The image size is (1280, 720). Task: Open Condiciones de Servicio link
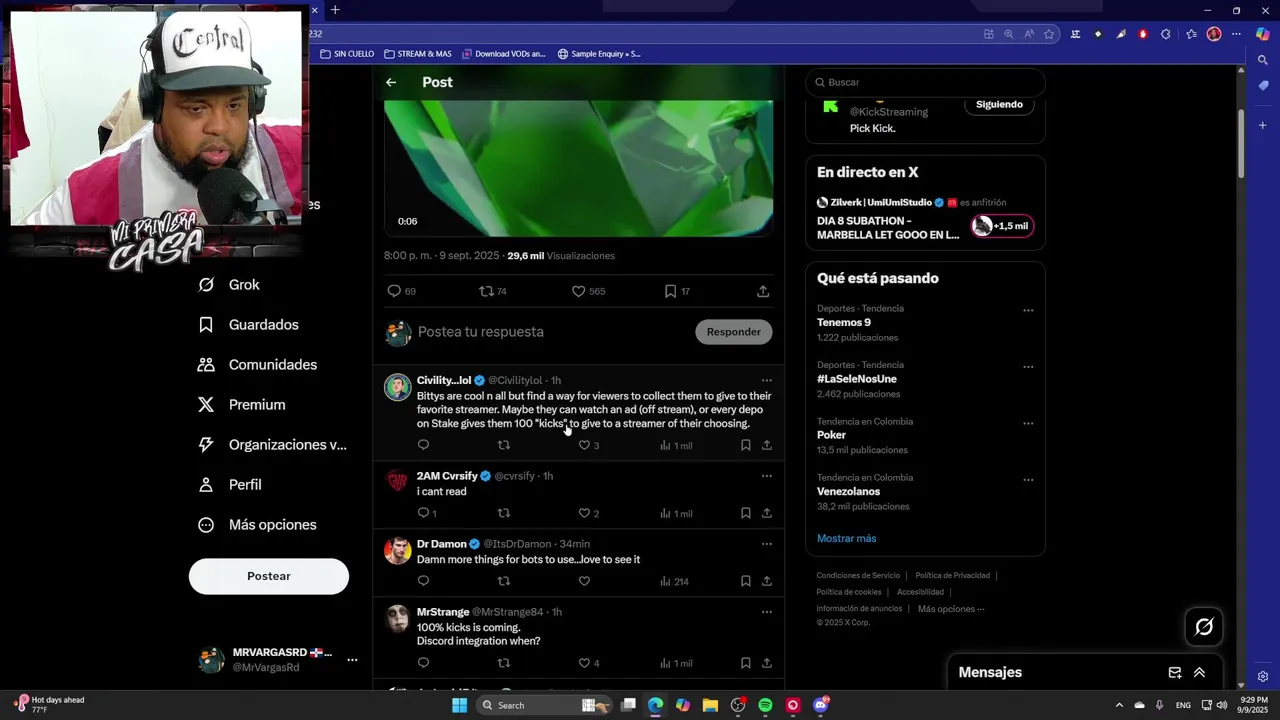(x=858, y=575)
